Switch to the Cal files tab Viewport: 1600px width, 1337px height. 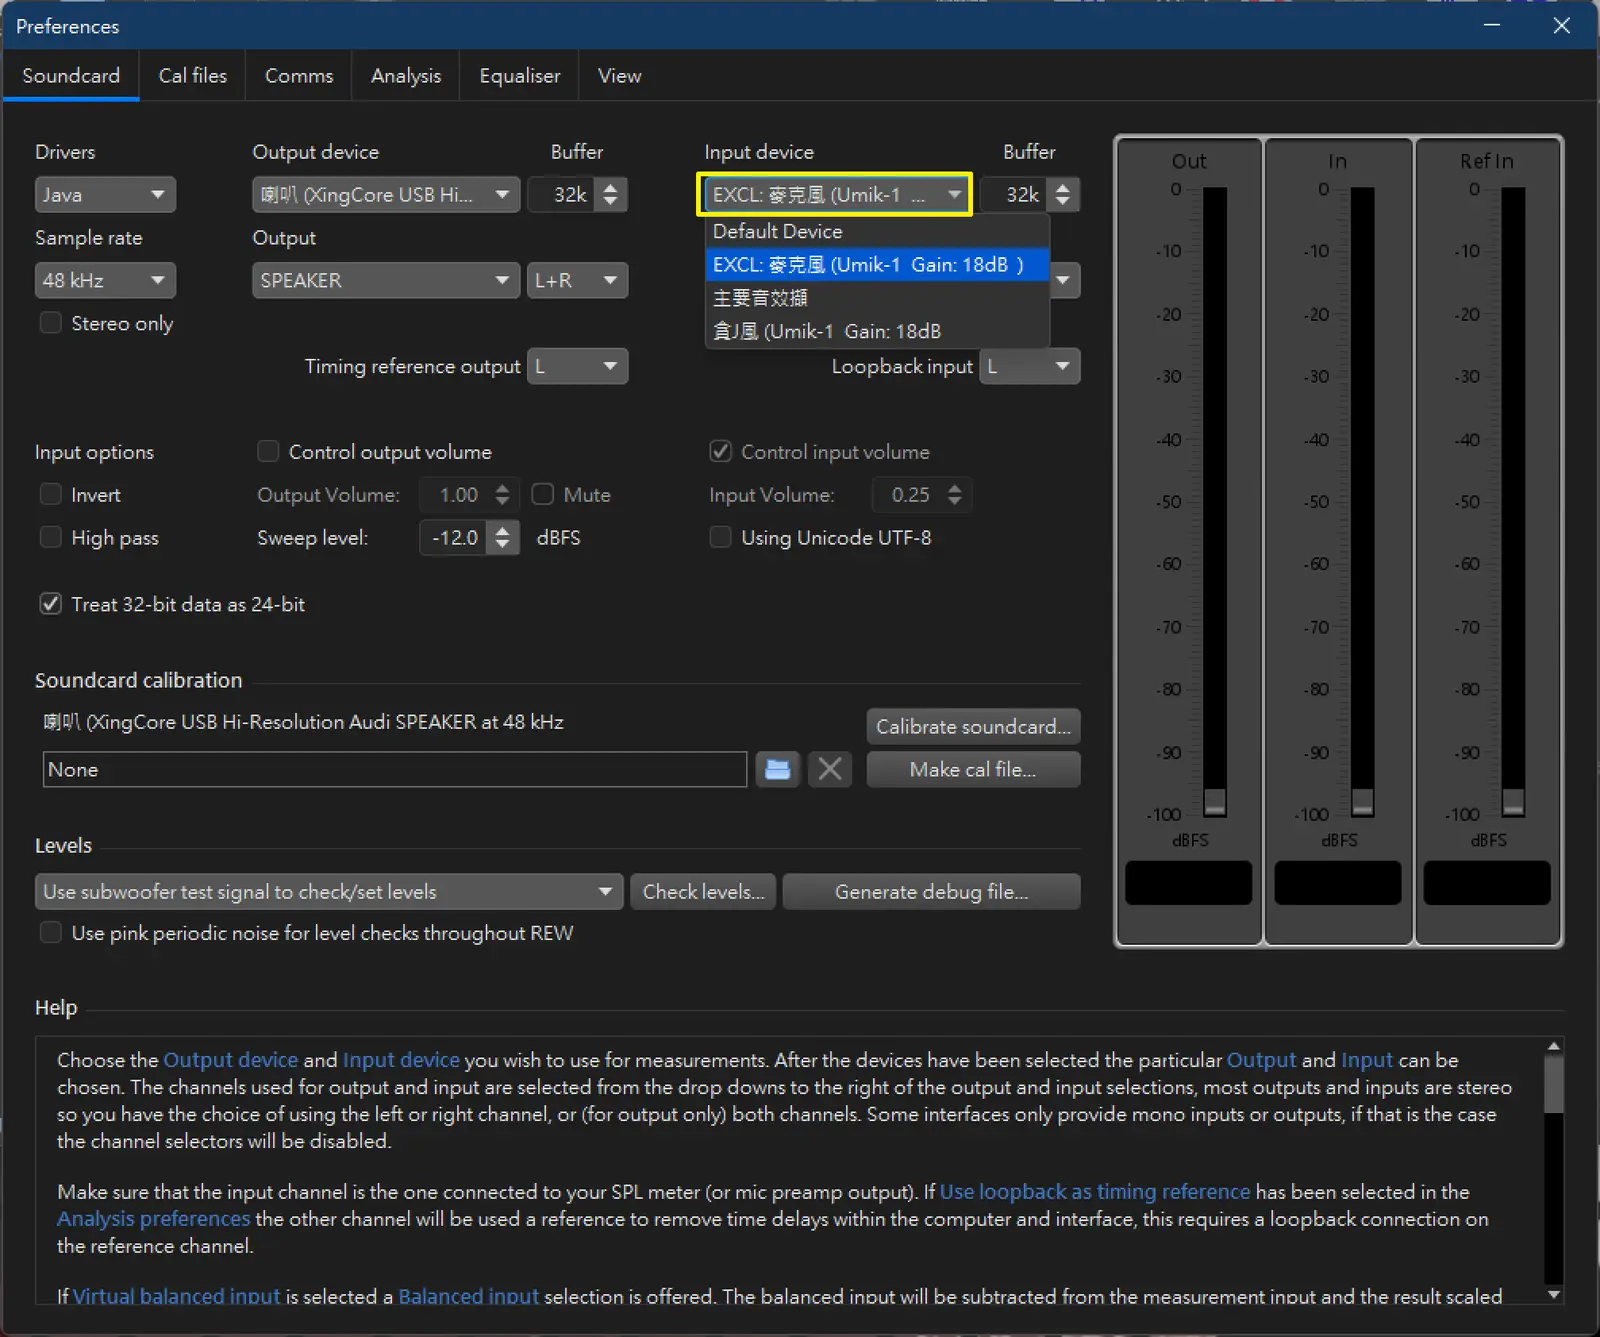pos(193,76)
